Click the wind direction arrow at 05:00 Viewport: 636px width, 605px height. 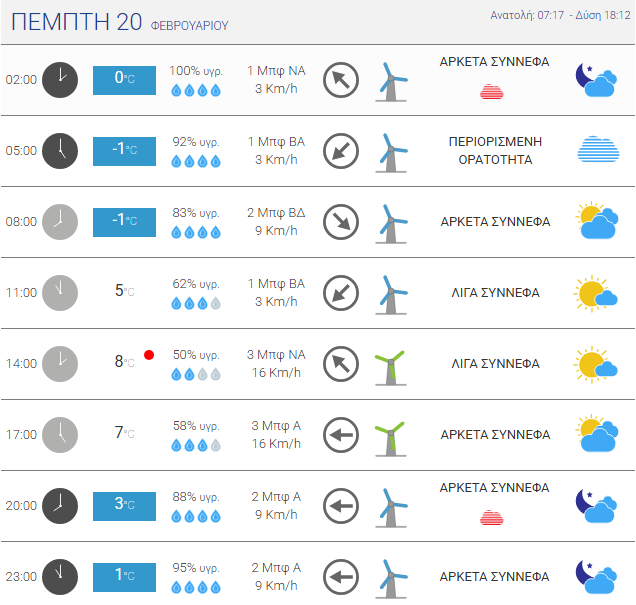coord(341,151)
